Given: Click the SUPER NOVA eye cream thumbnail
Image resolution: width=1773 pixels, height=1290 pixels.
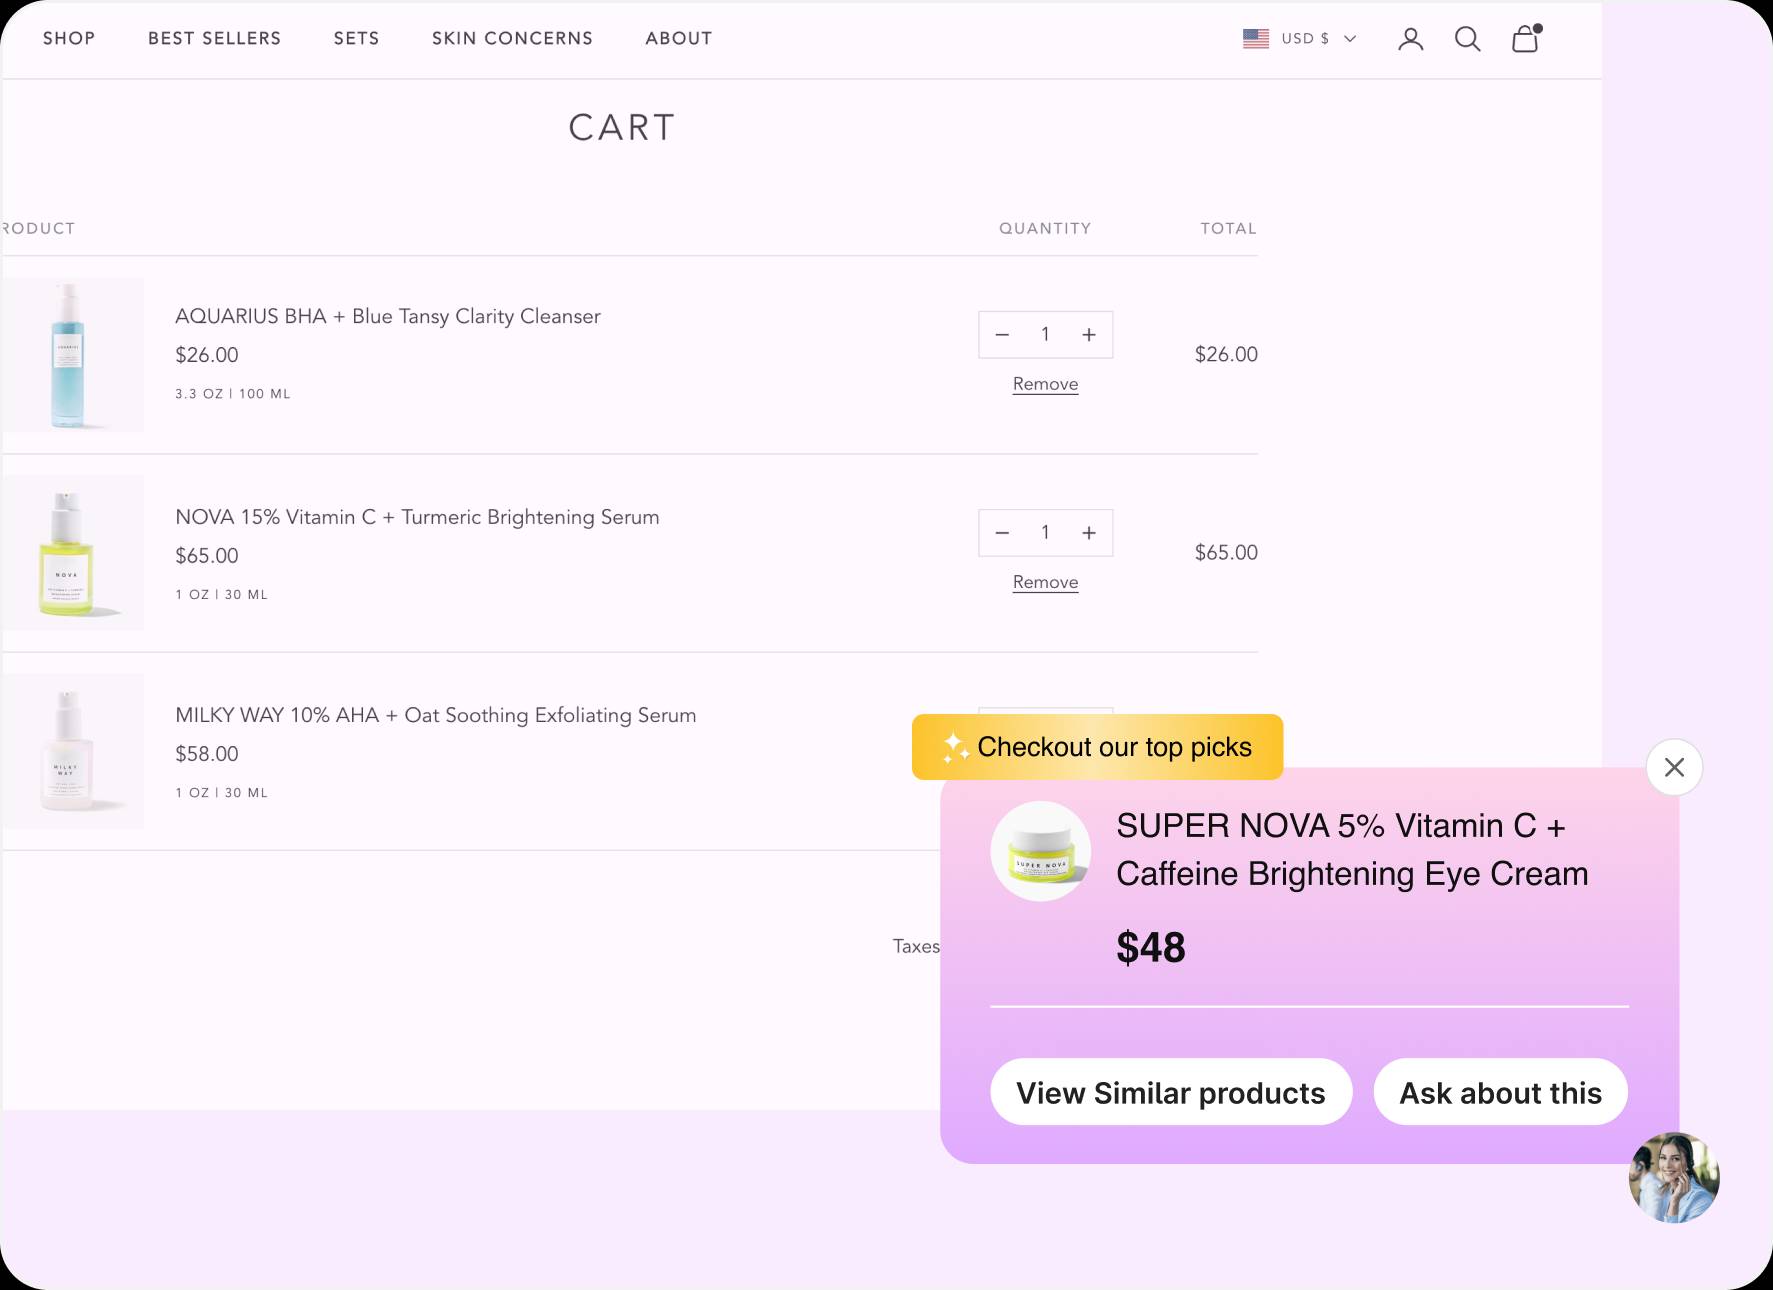Looking at the screenshot, I should coord(1040,850).
